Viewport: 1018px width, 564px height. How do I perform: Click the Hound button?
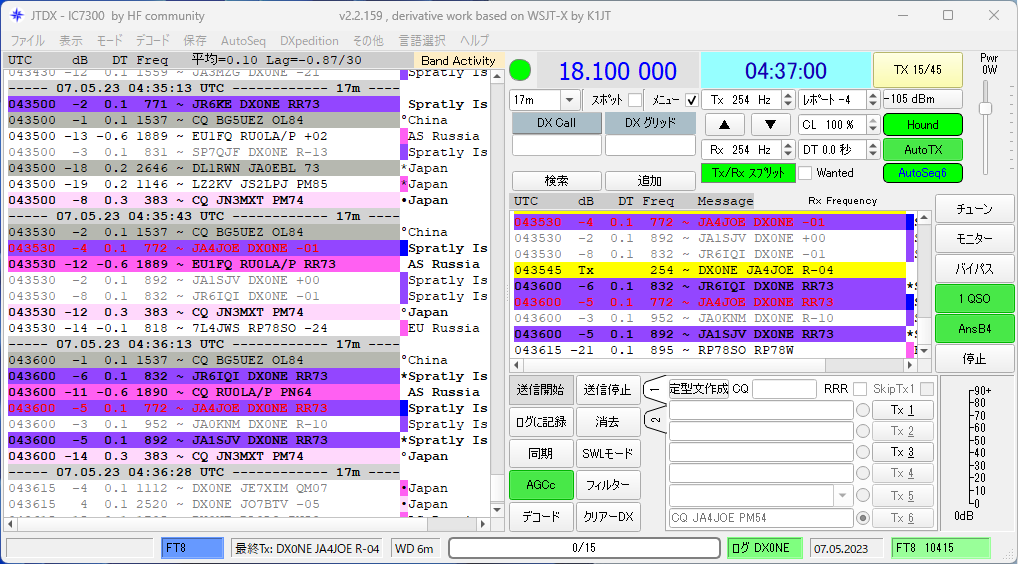pyautogui.click(x=923, y=125)
